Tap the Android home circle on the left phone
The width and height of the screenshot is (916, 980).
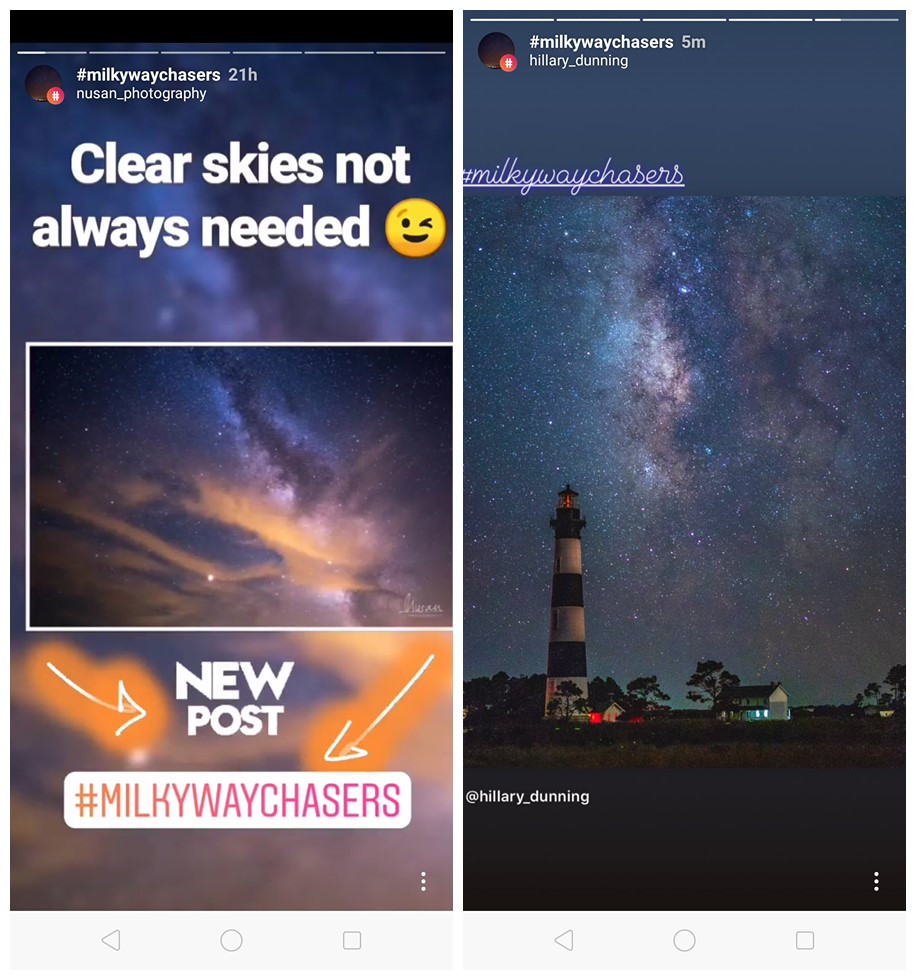click(231, 940)
